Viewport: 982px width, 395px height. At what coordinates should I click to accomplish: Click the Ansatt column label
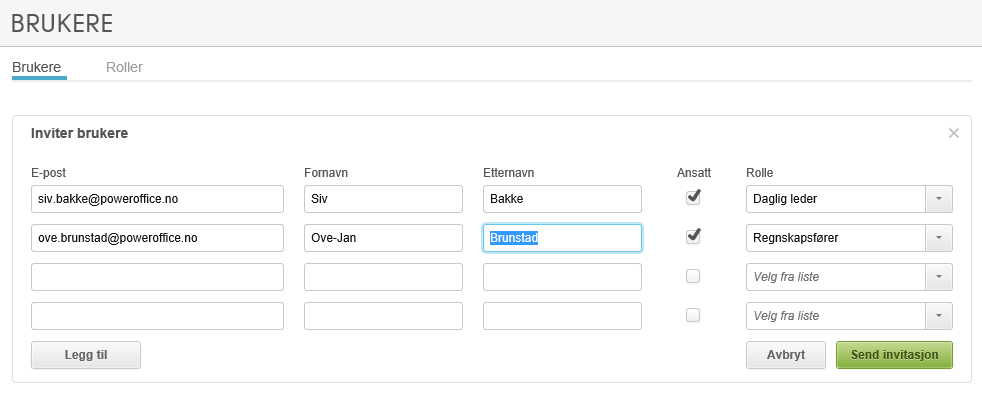coord(694,173)
